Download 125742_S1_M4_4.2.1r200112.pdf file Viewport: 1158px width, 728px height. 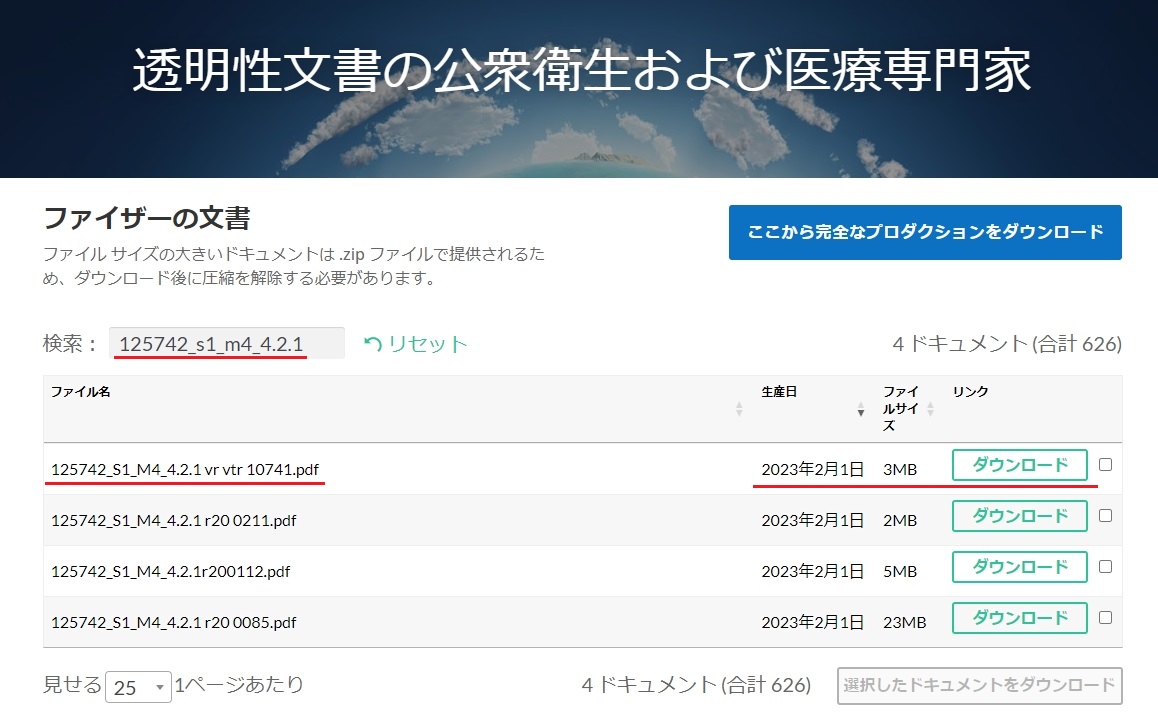point(1019,567)
